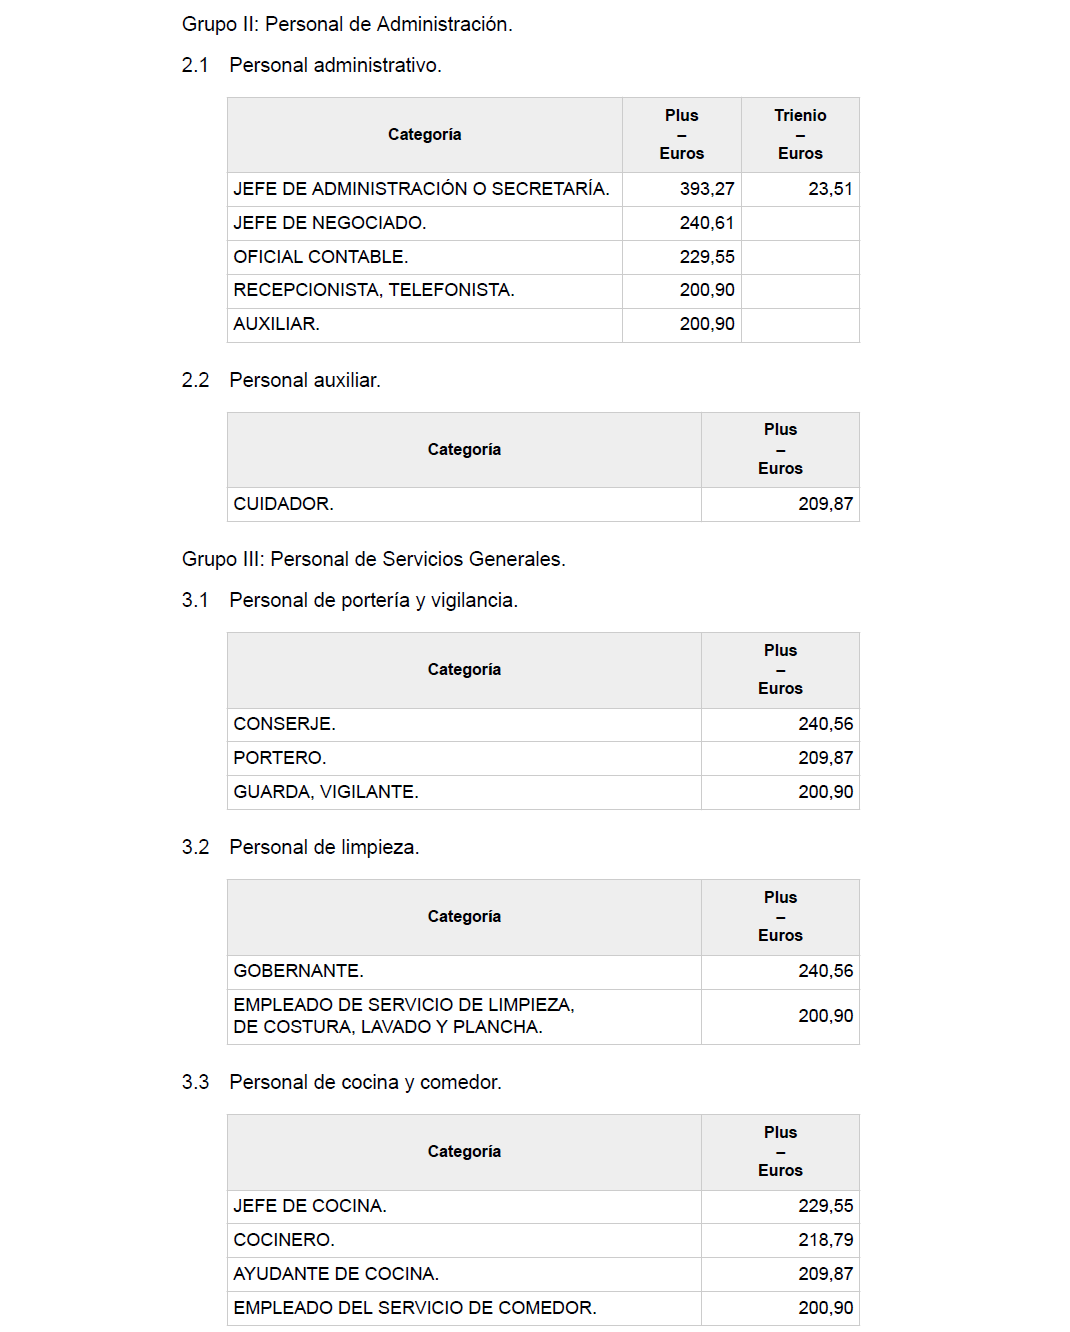
Task: Click the 'Grupo II: Personal de Administración' heading
Action: (x=347, y=24)
